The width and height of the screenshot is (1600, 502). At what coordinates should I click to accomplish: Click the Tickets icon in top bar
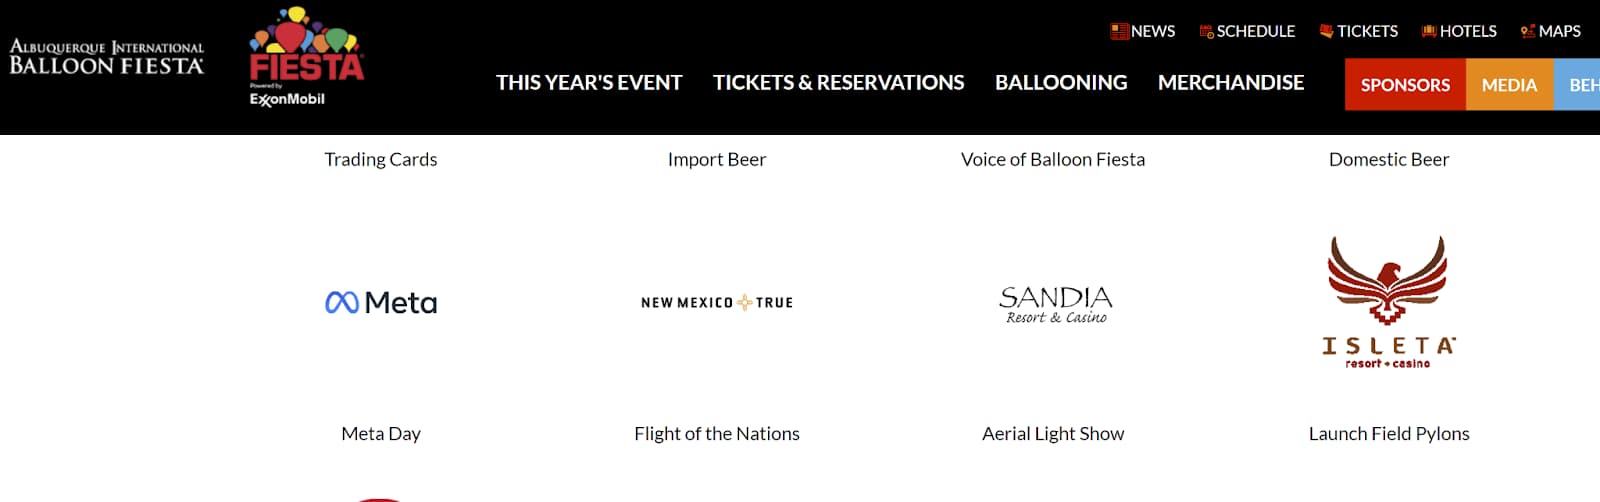[1326, 31]
